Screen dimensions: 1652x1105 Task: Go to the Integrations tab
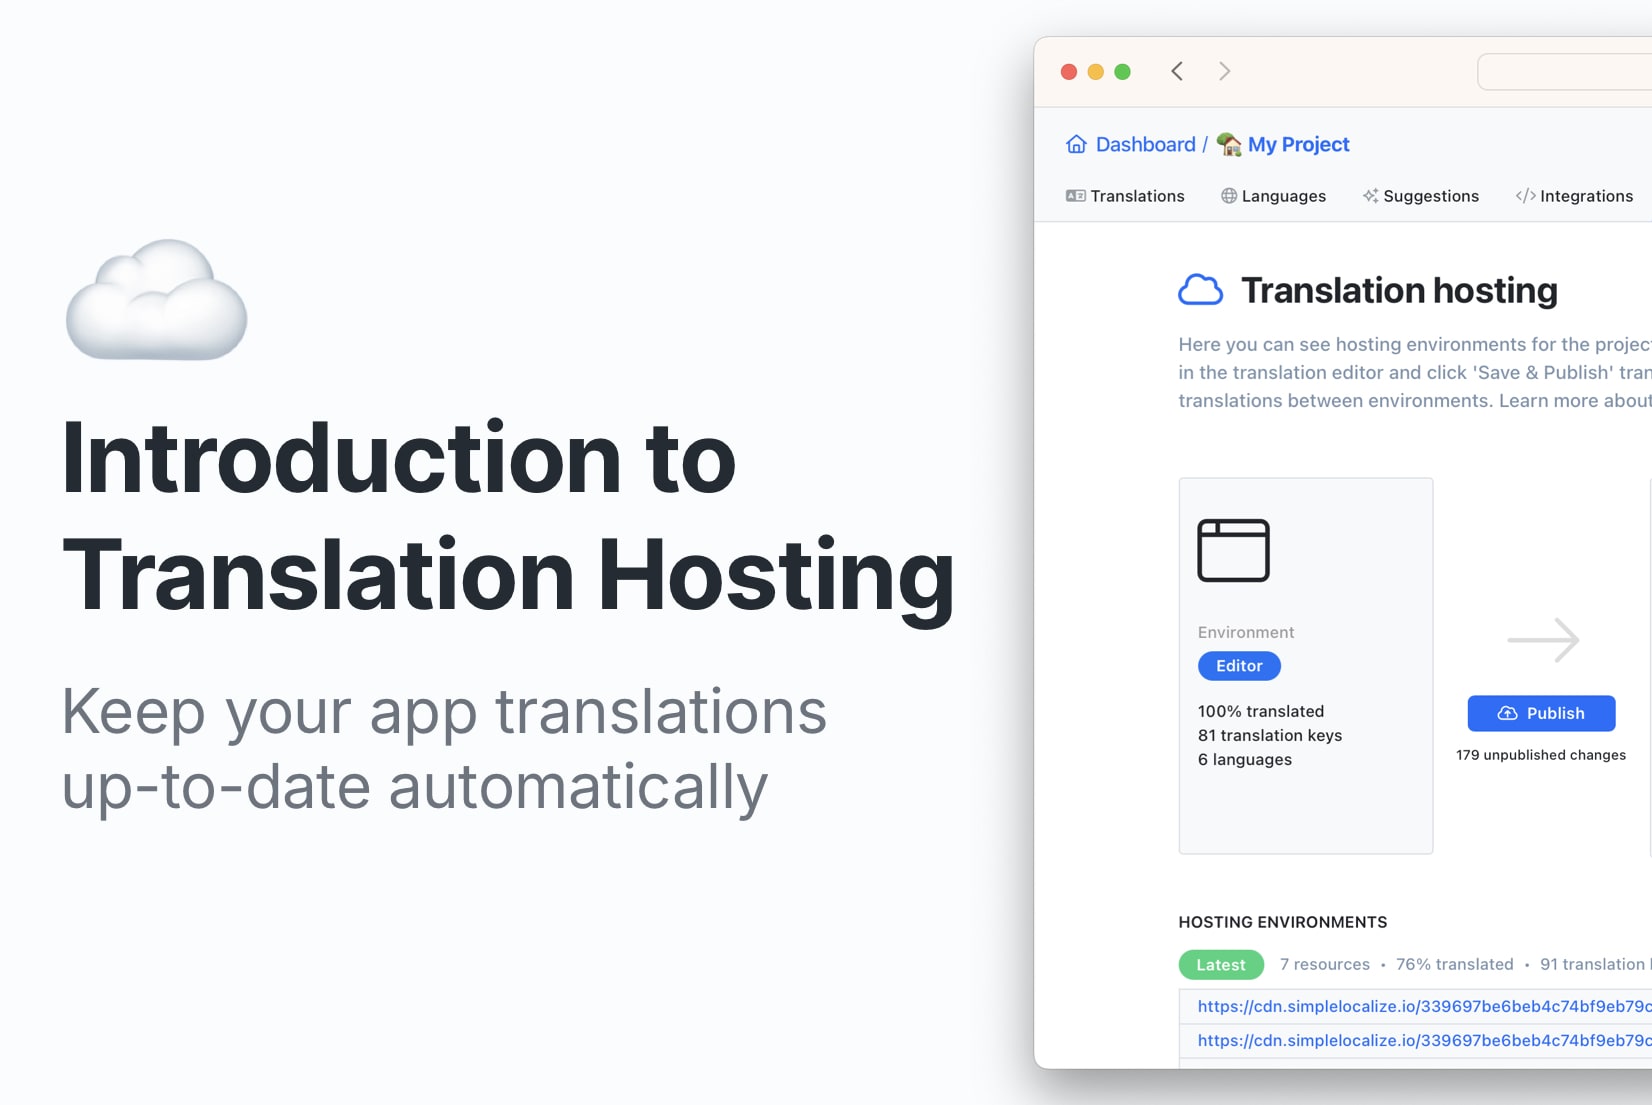coord(1574,196)
